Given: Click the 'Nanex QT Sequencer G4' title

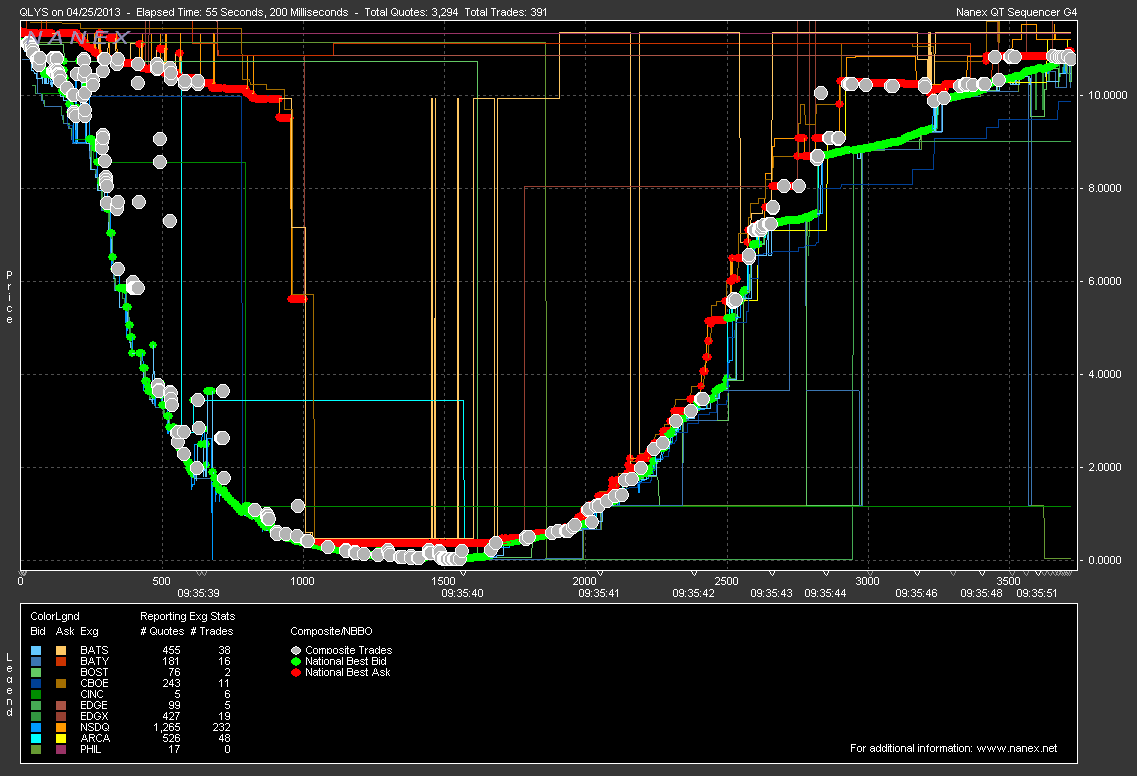Looking at the screenshot, I should (1017, 12).
